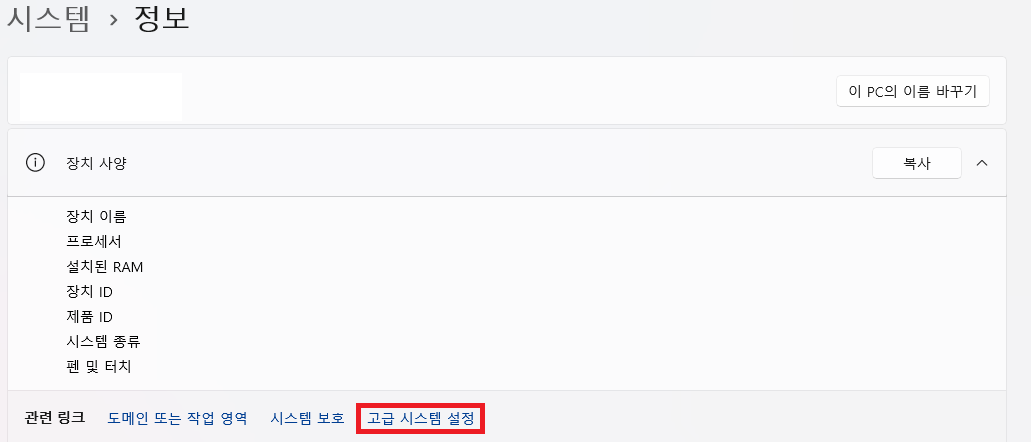Open 도메인 또는 작업 영역 link

click(x=178, y=418)
